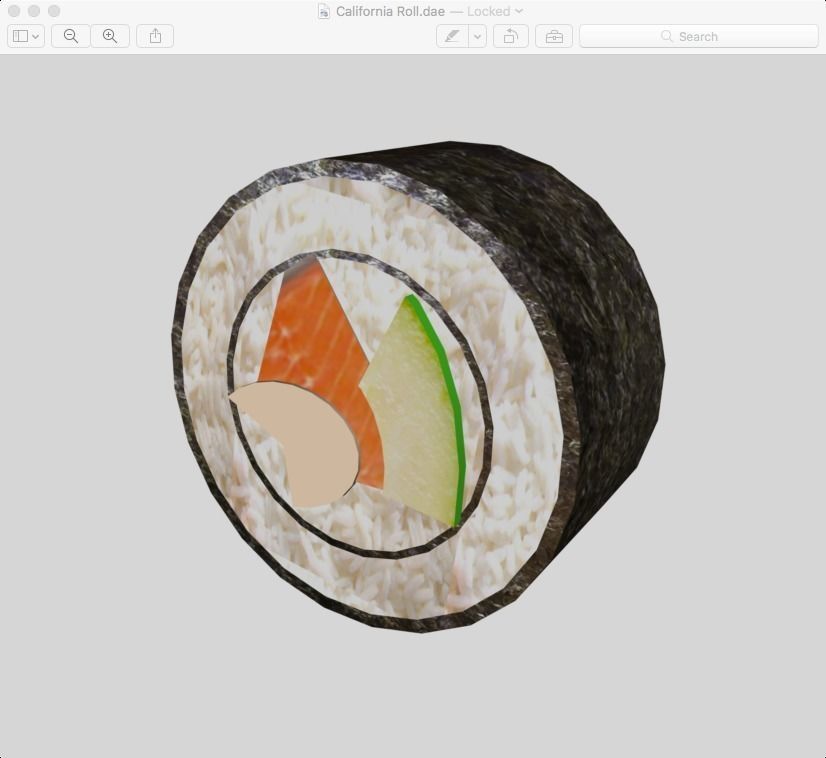Viewport: 826px width, 758px height.
Task: Open the Share menu
Action: 155,36
